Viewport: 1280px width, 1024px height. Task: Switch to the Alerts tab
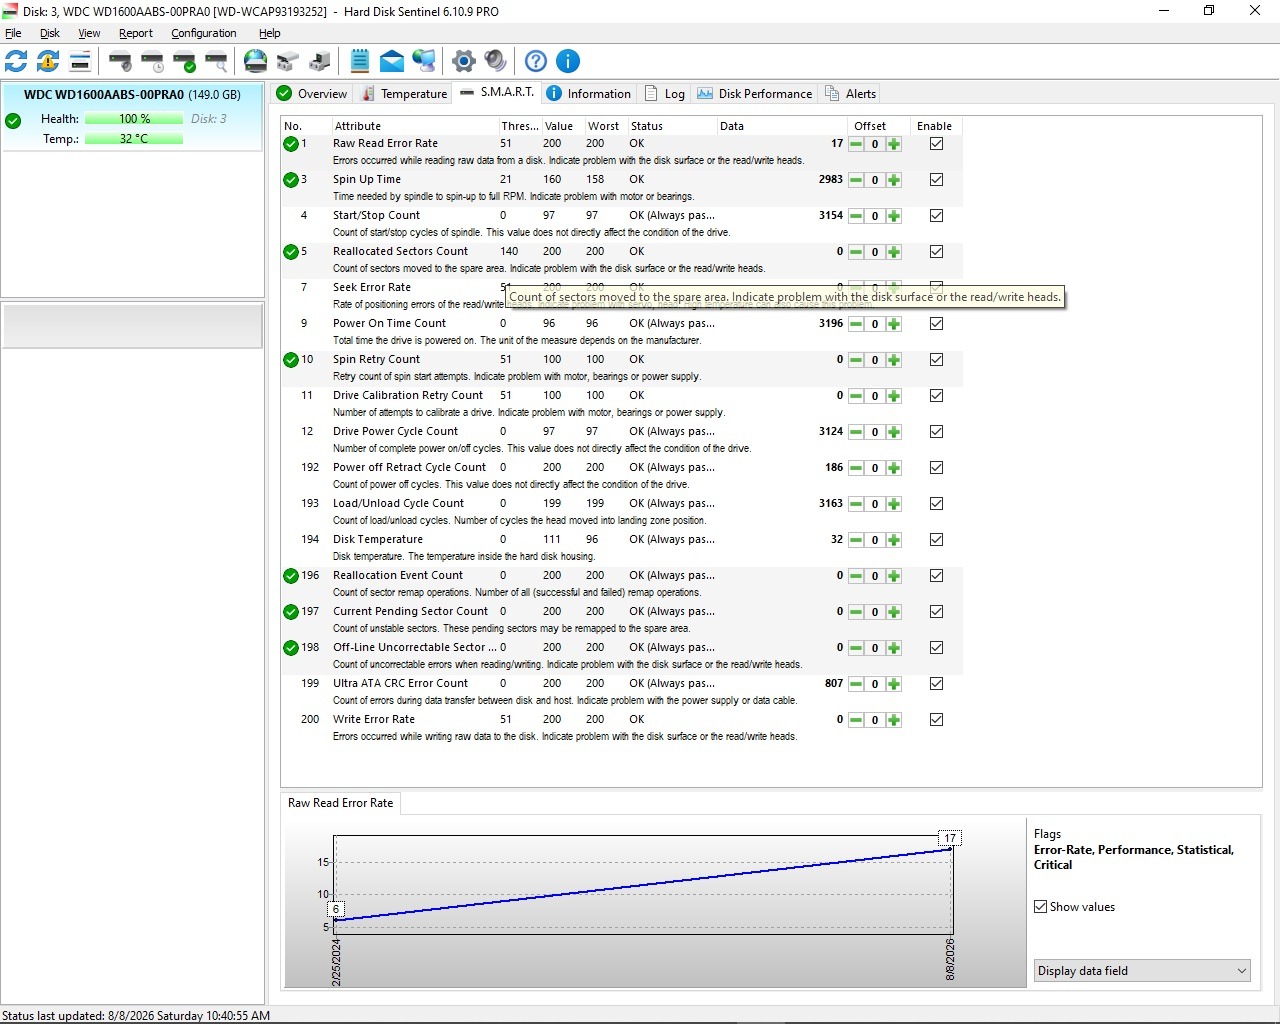[x=850, y=94]
